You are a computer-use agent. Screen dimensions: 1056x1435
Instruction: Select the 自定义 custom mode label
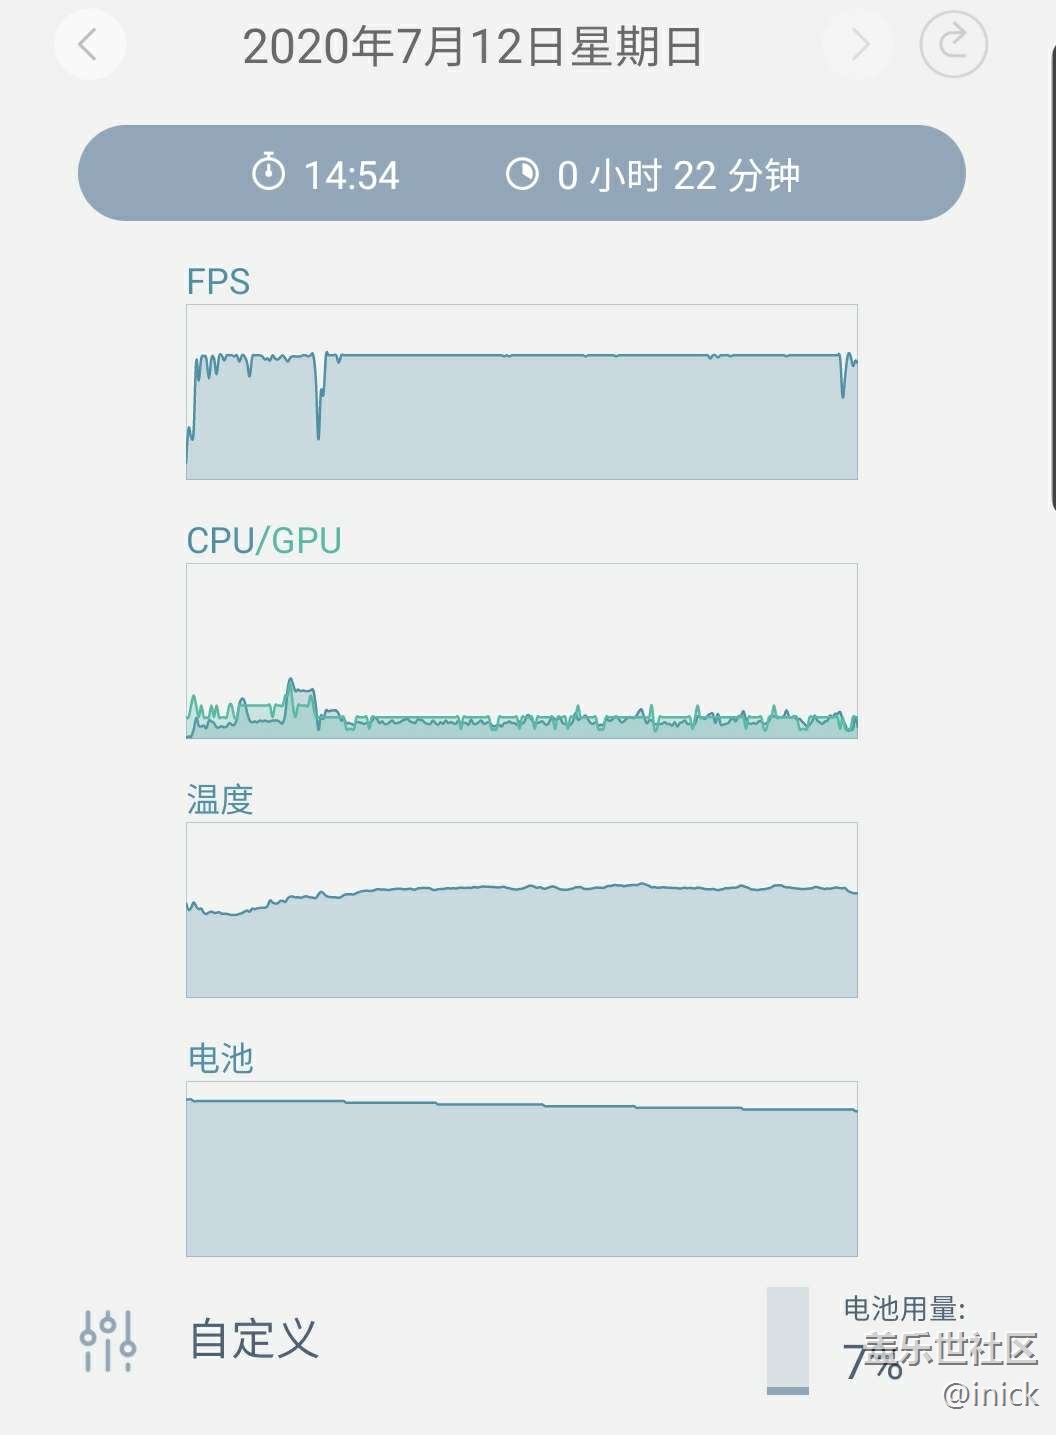click(254, 1339)
